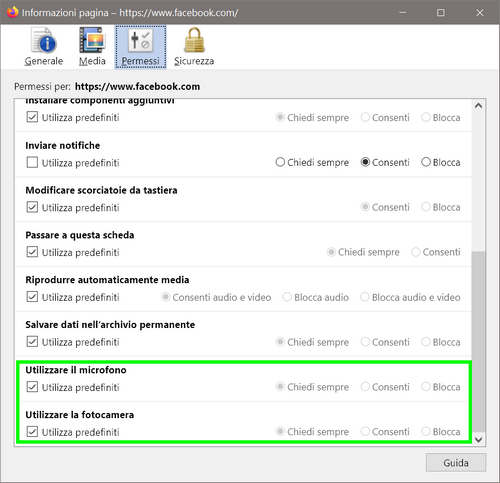Uncheck Utilizza predefiniti under Installare componenti aggiuntivi
Image resolution: width=500 pixels, height=483 pixels.
pyautogui.click(x=32, y=117)
